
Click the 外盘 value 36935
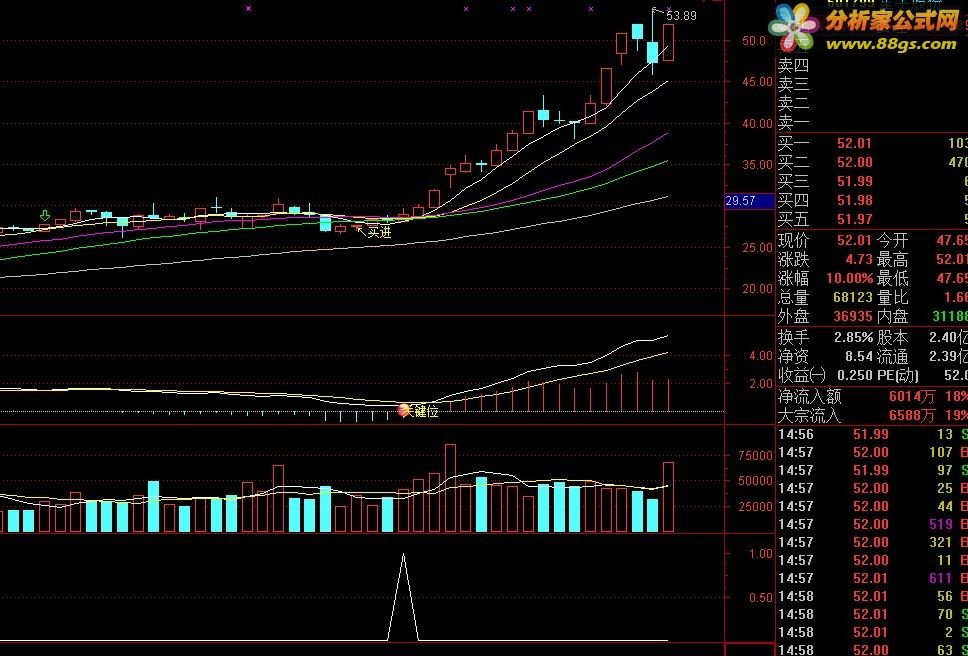[853, 317]
